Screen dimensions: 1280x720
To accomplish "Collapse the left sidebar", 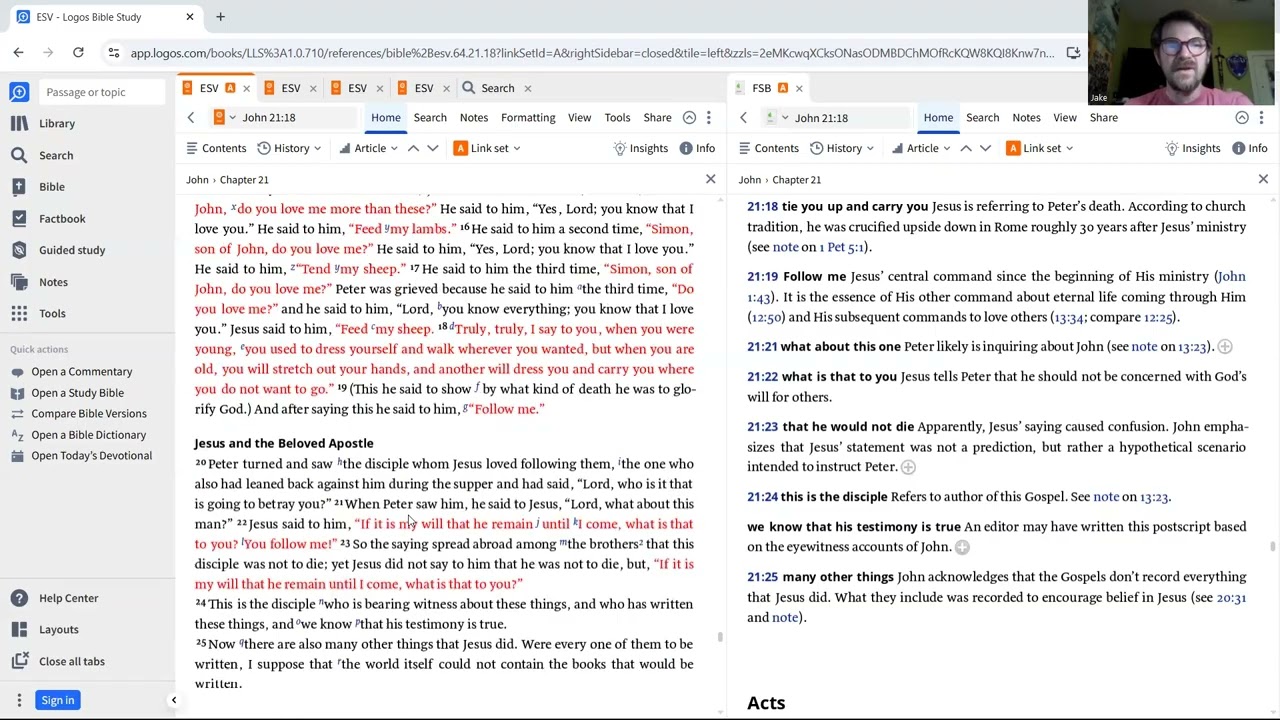I will click(173, 700).
